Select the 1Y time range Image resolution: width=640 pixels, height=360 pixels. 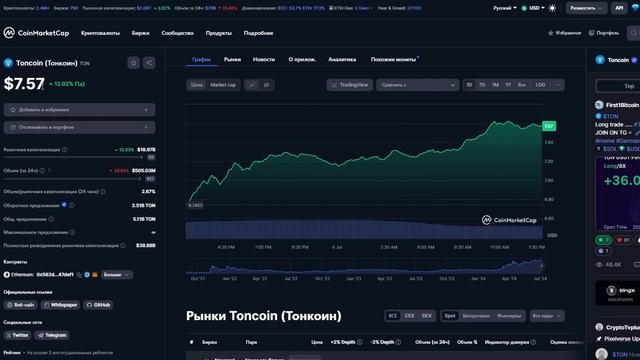(x=508, y=85)
